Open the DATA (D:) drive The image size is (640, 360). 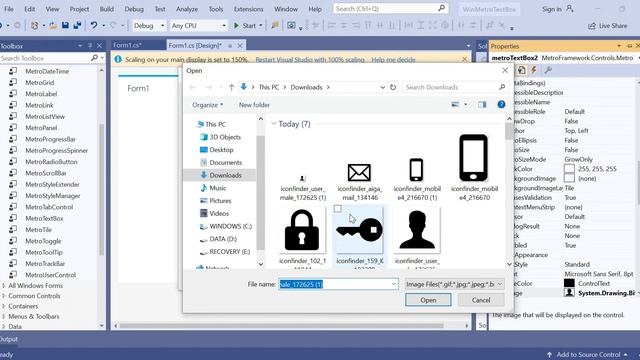pyautogui.click(x=223, y=239)
